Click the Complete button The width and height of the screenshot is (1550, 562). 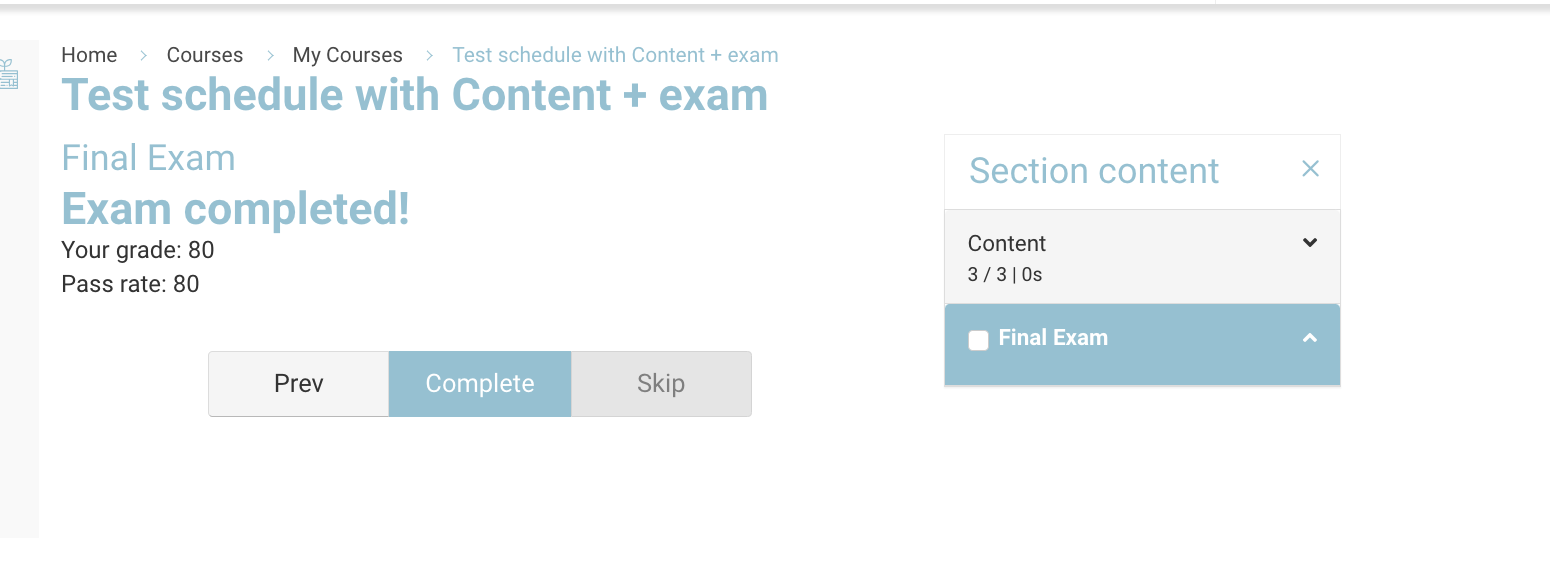(x=480, y=384)
